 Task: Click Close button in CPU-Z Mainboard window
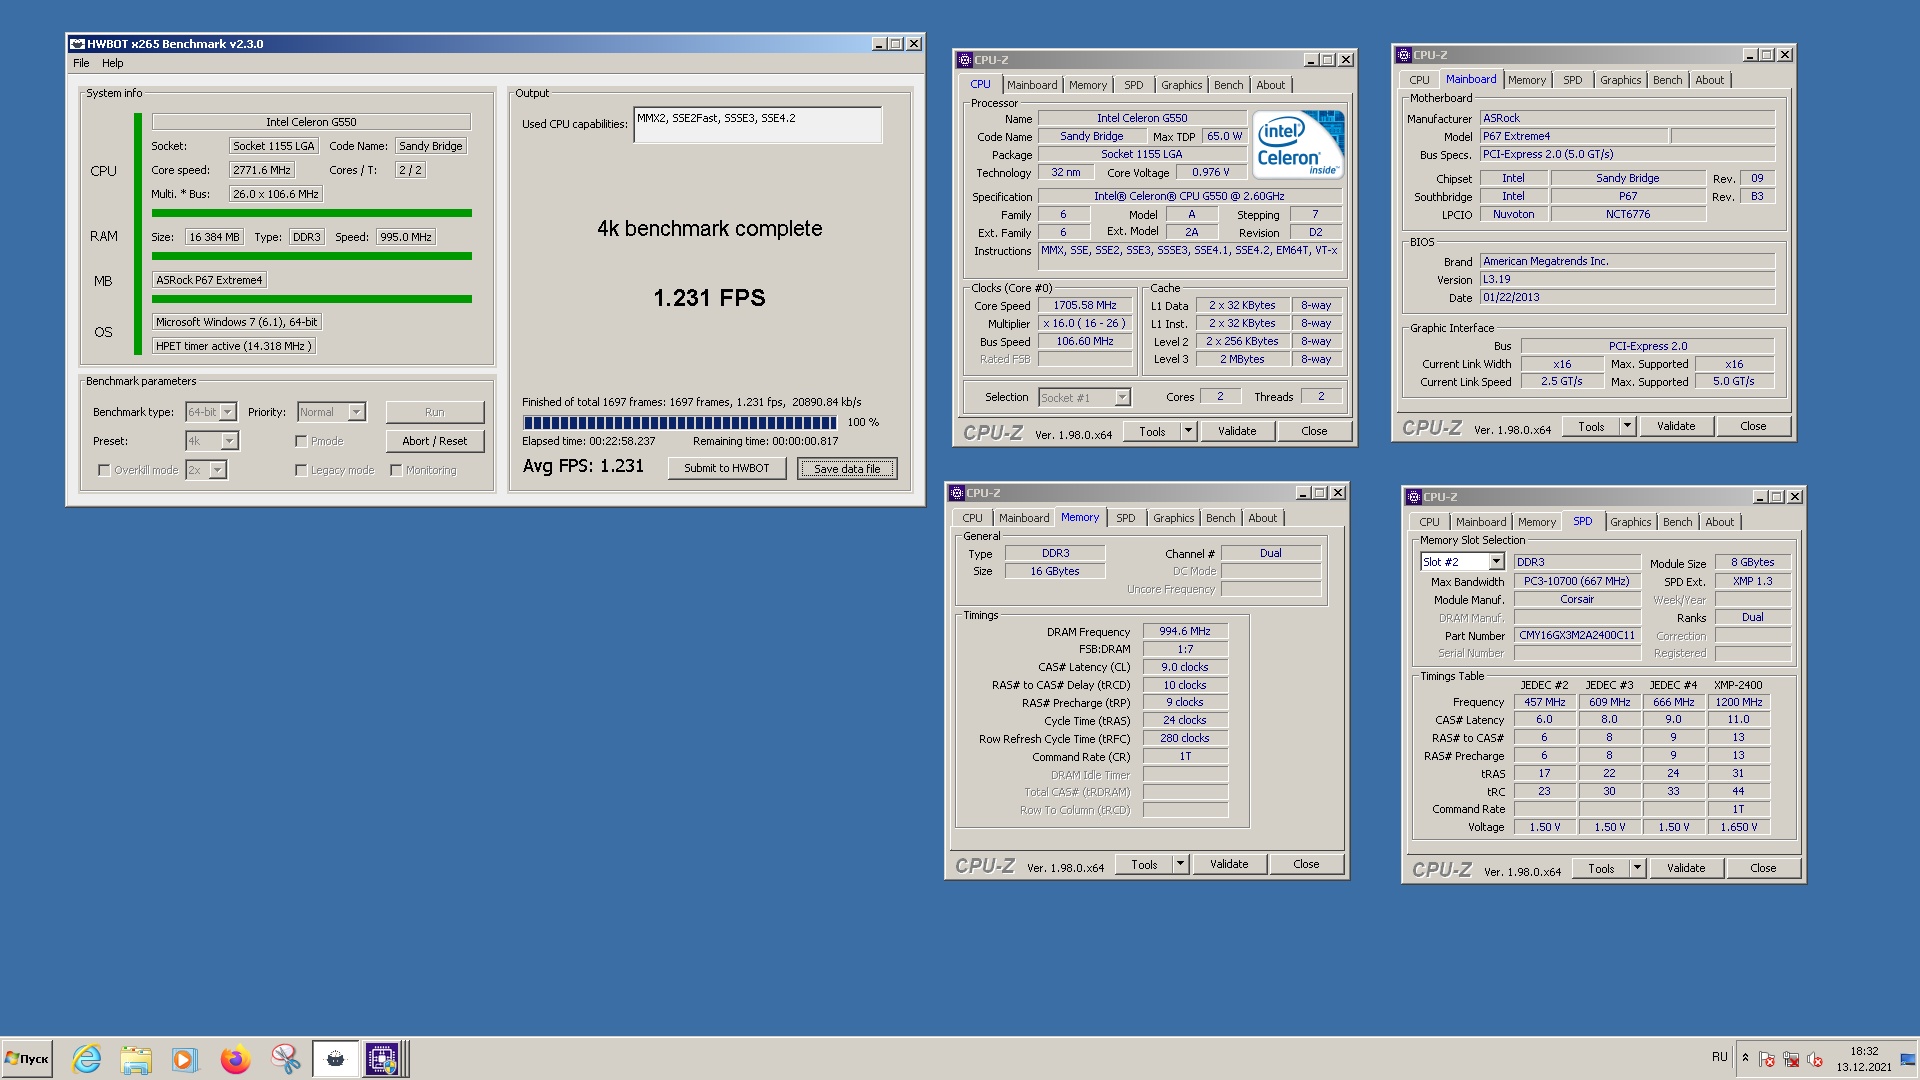coord(1753,426)
